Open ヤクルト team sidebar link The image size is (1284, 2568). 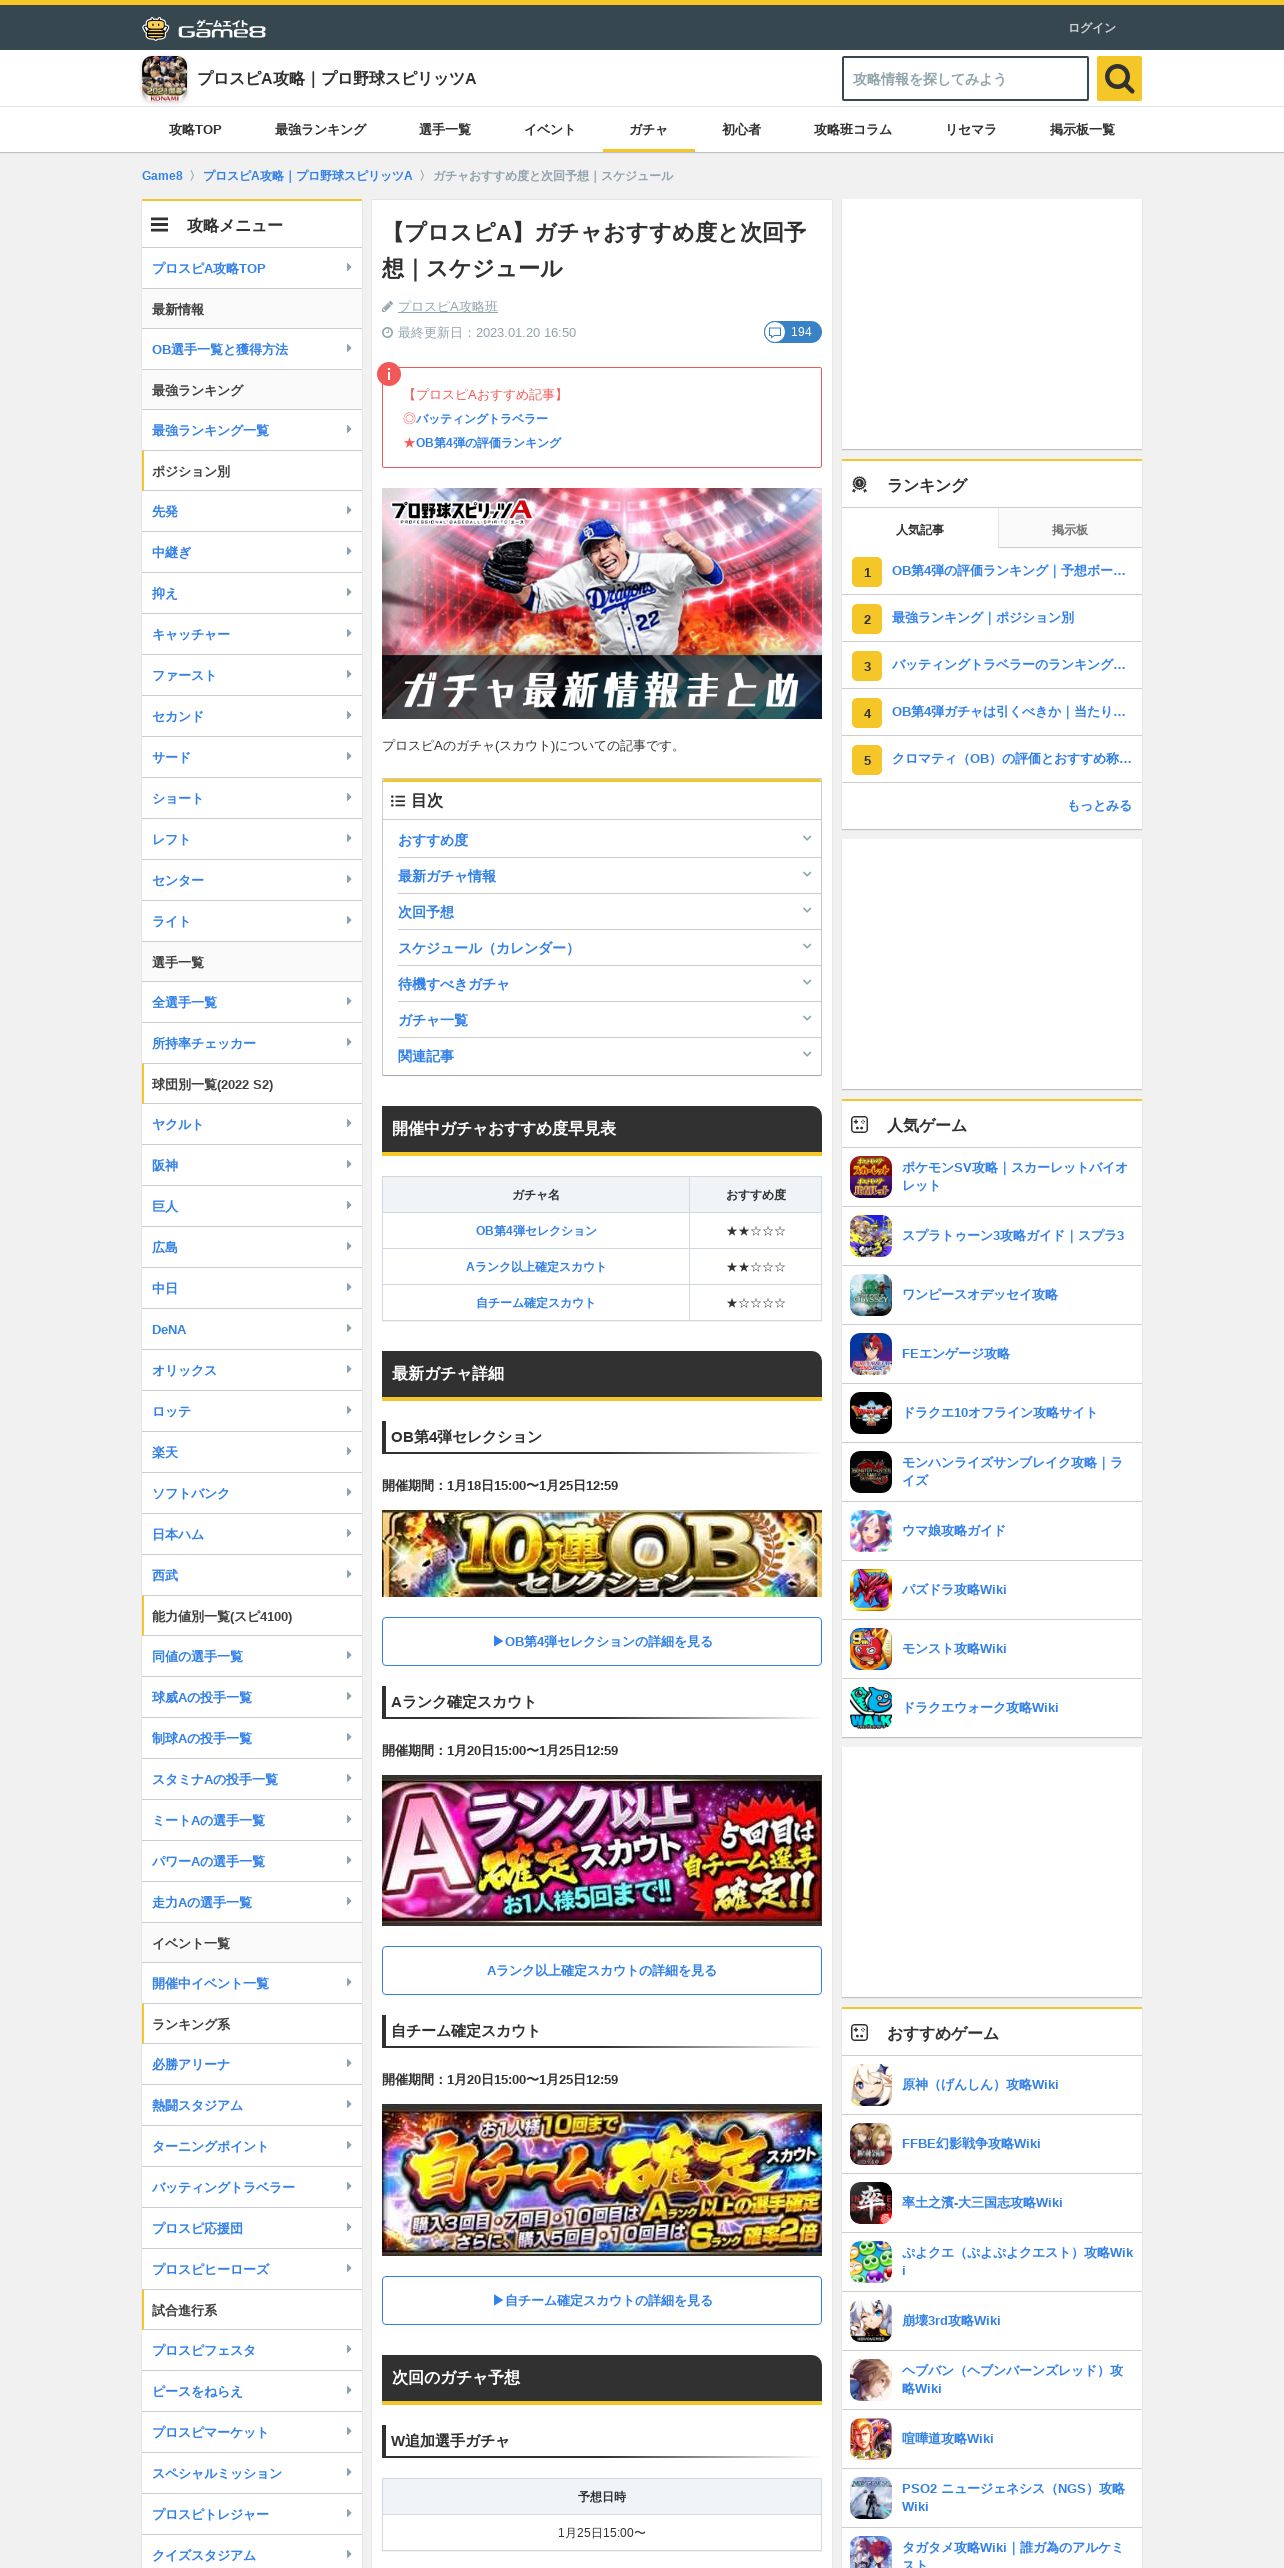click(x=252, y=1124)
